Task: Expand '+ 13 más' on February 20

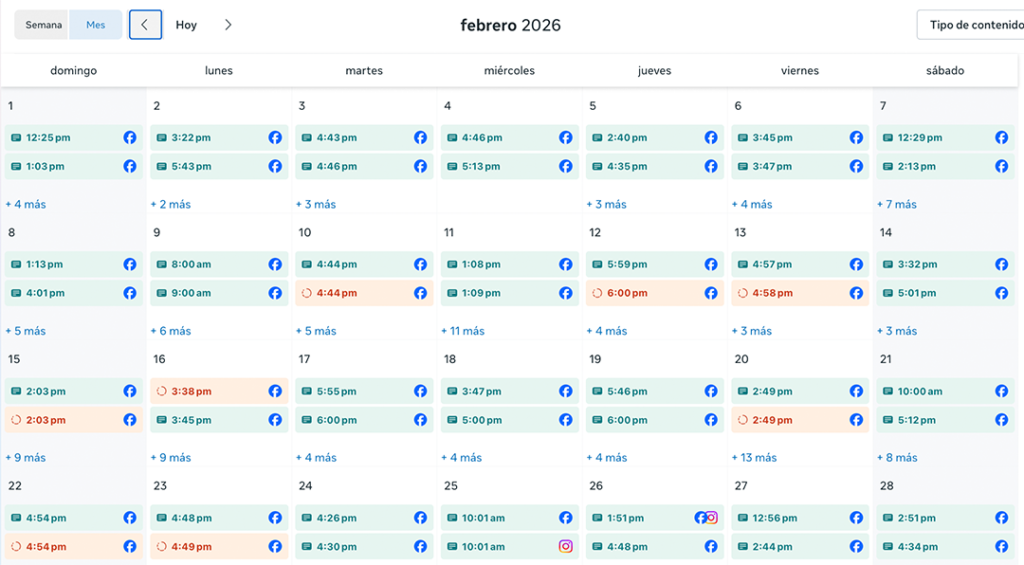Action: (x=754, y=458)
